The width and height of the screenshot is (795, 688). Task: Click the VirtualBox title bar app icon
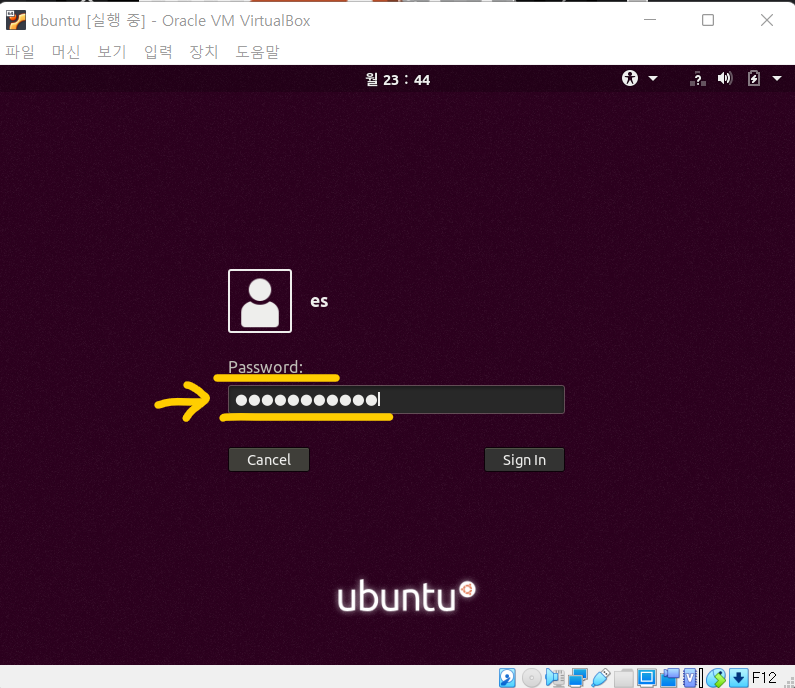tap(16, 20)
